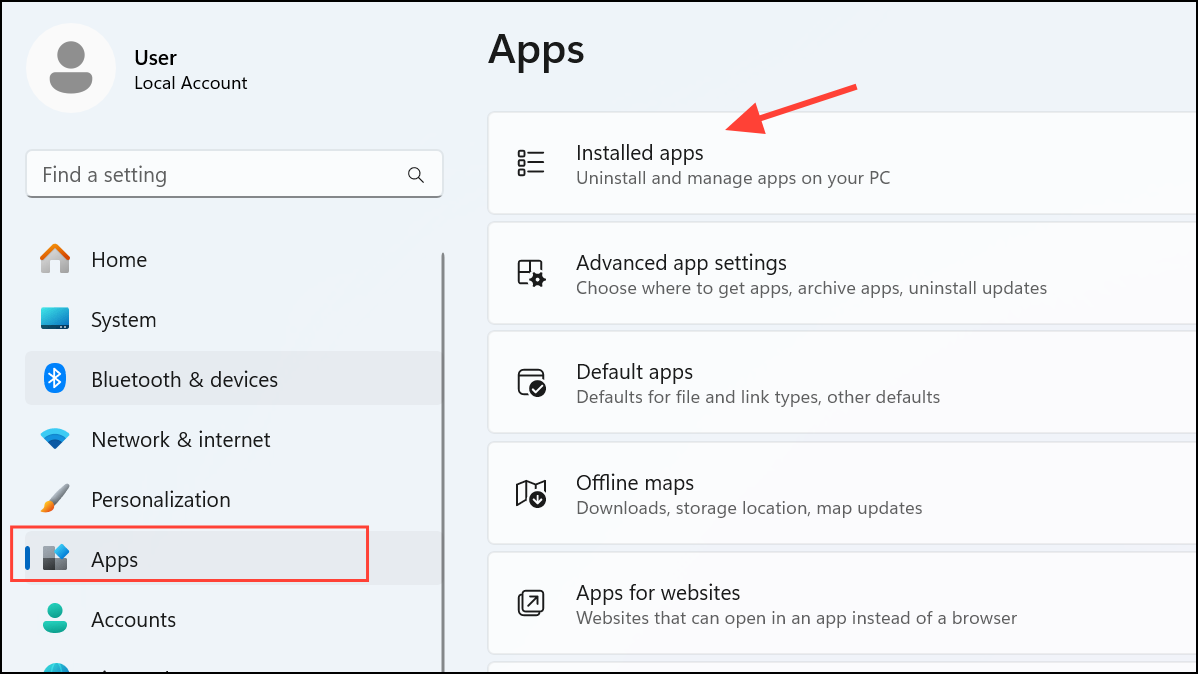Select Network & internet in sidebar
The height and width of the screenshot is (674, 1198).
click(234, 439)
